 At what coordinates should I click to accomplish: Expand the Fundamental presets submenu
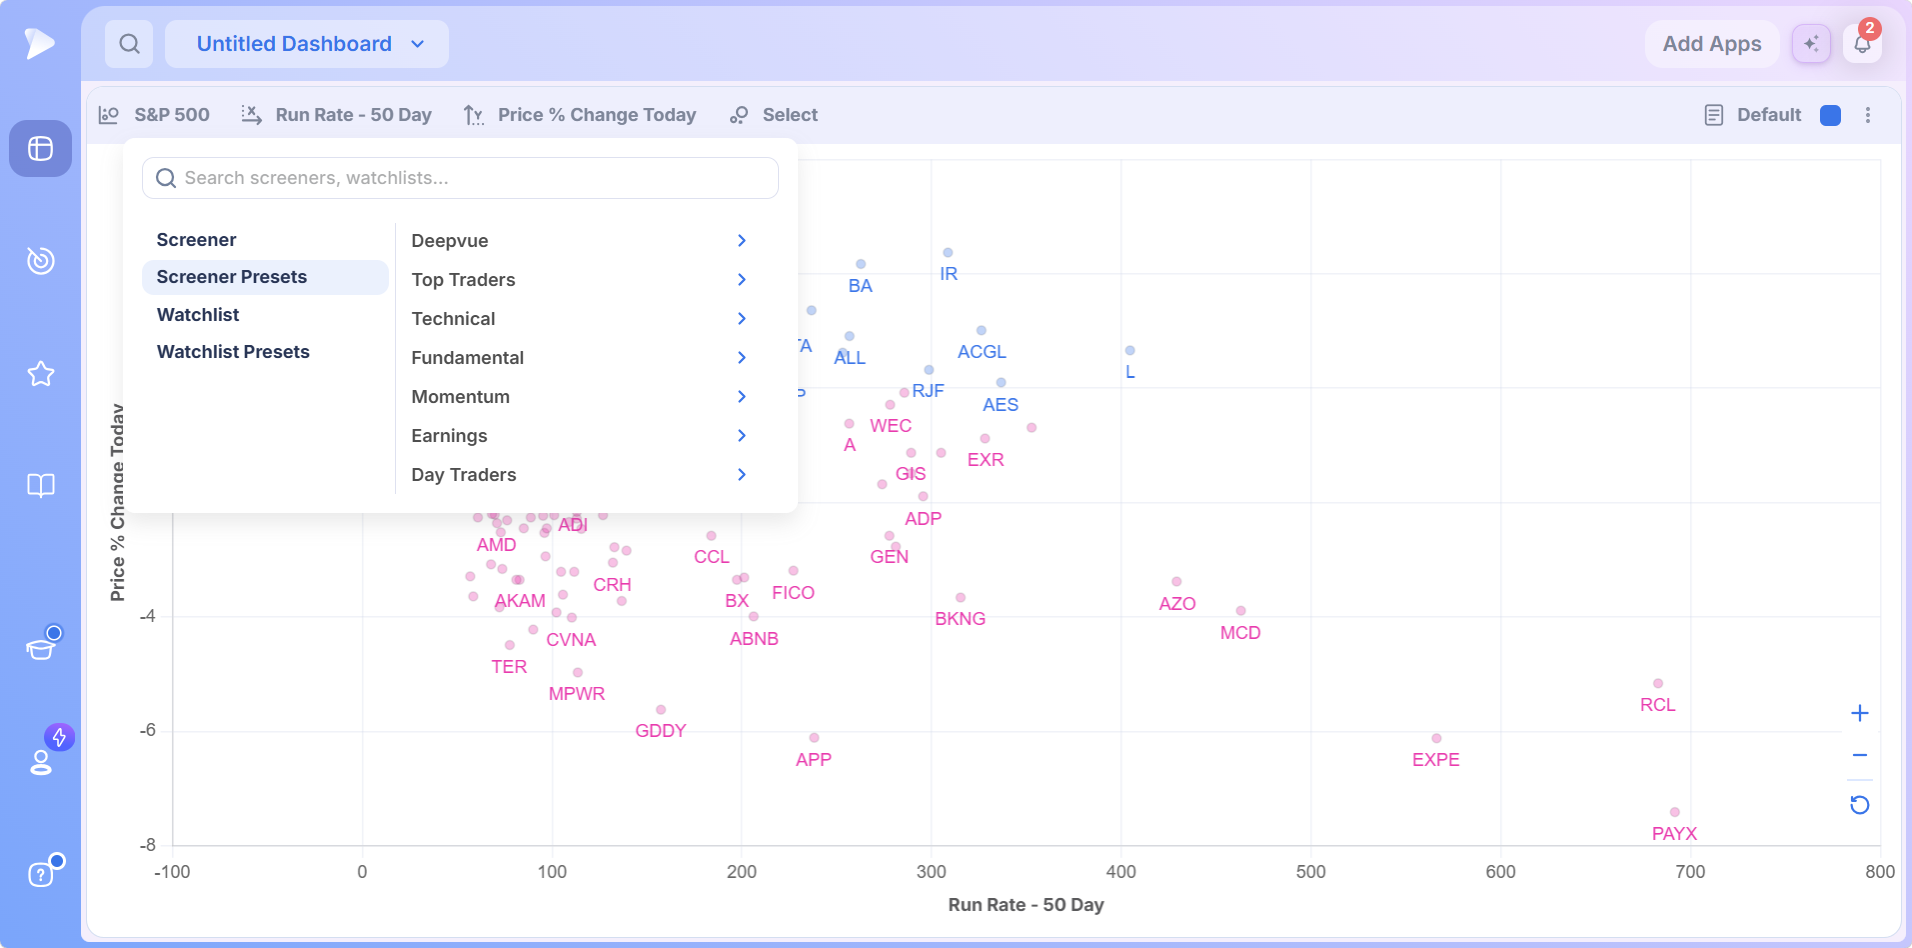[579, 358]
